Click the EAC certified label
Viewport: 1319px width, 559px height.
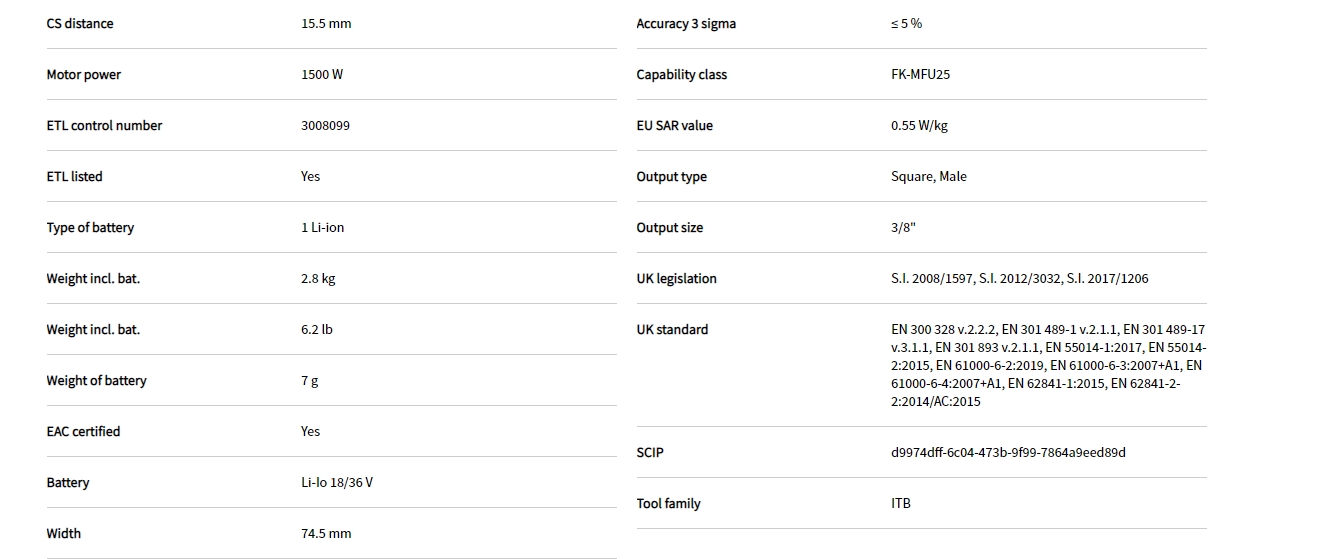tap(83, 432)
